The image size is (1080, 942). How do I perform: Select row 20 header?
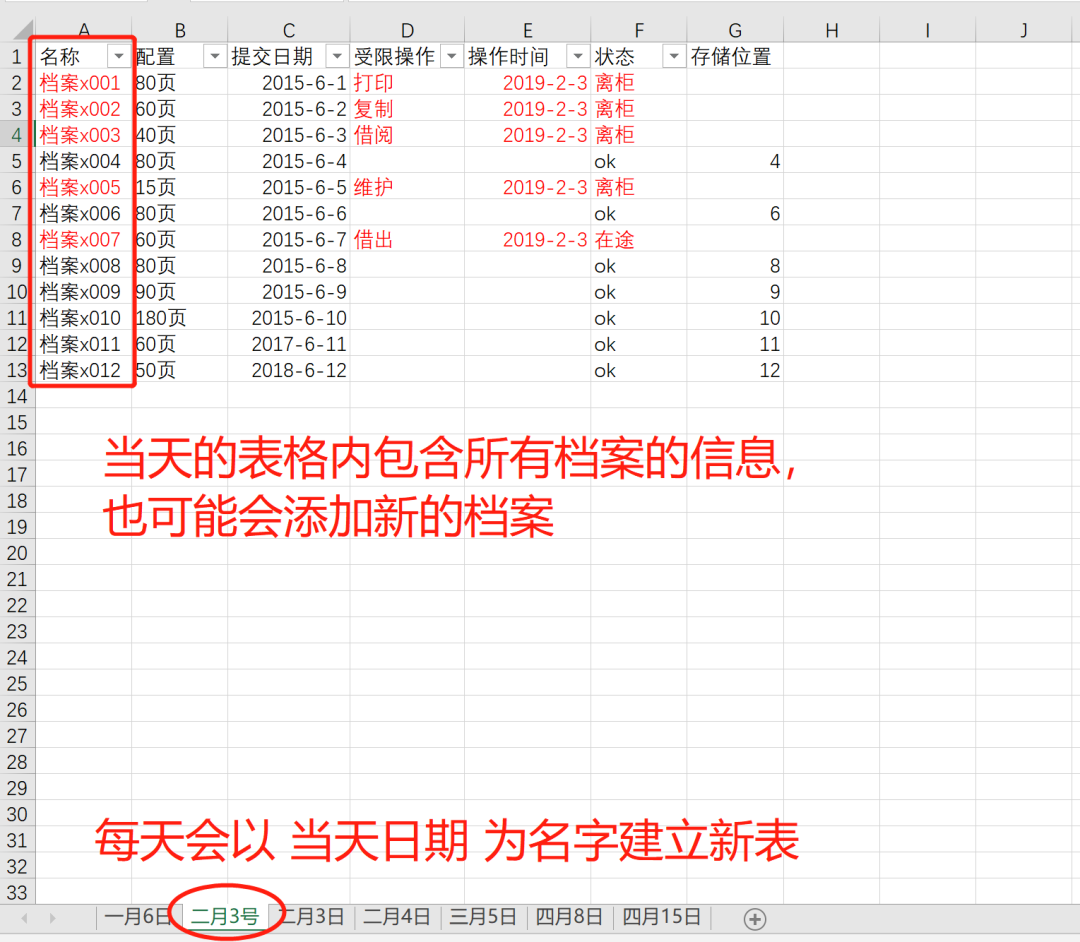pos(17,553)
